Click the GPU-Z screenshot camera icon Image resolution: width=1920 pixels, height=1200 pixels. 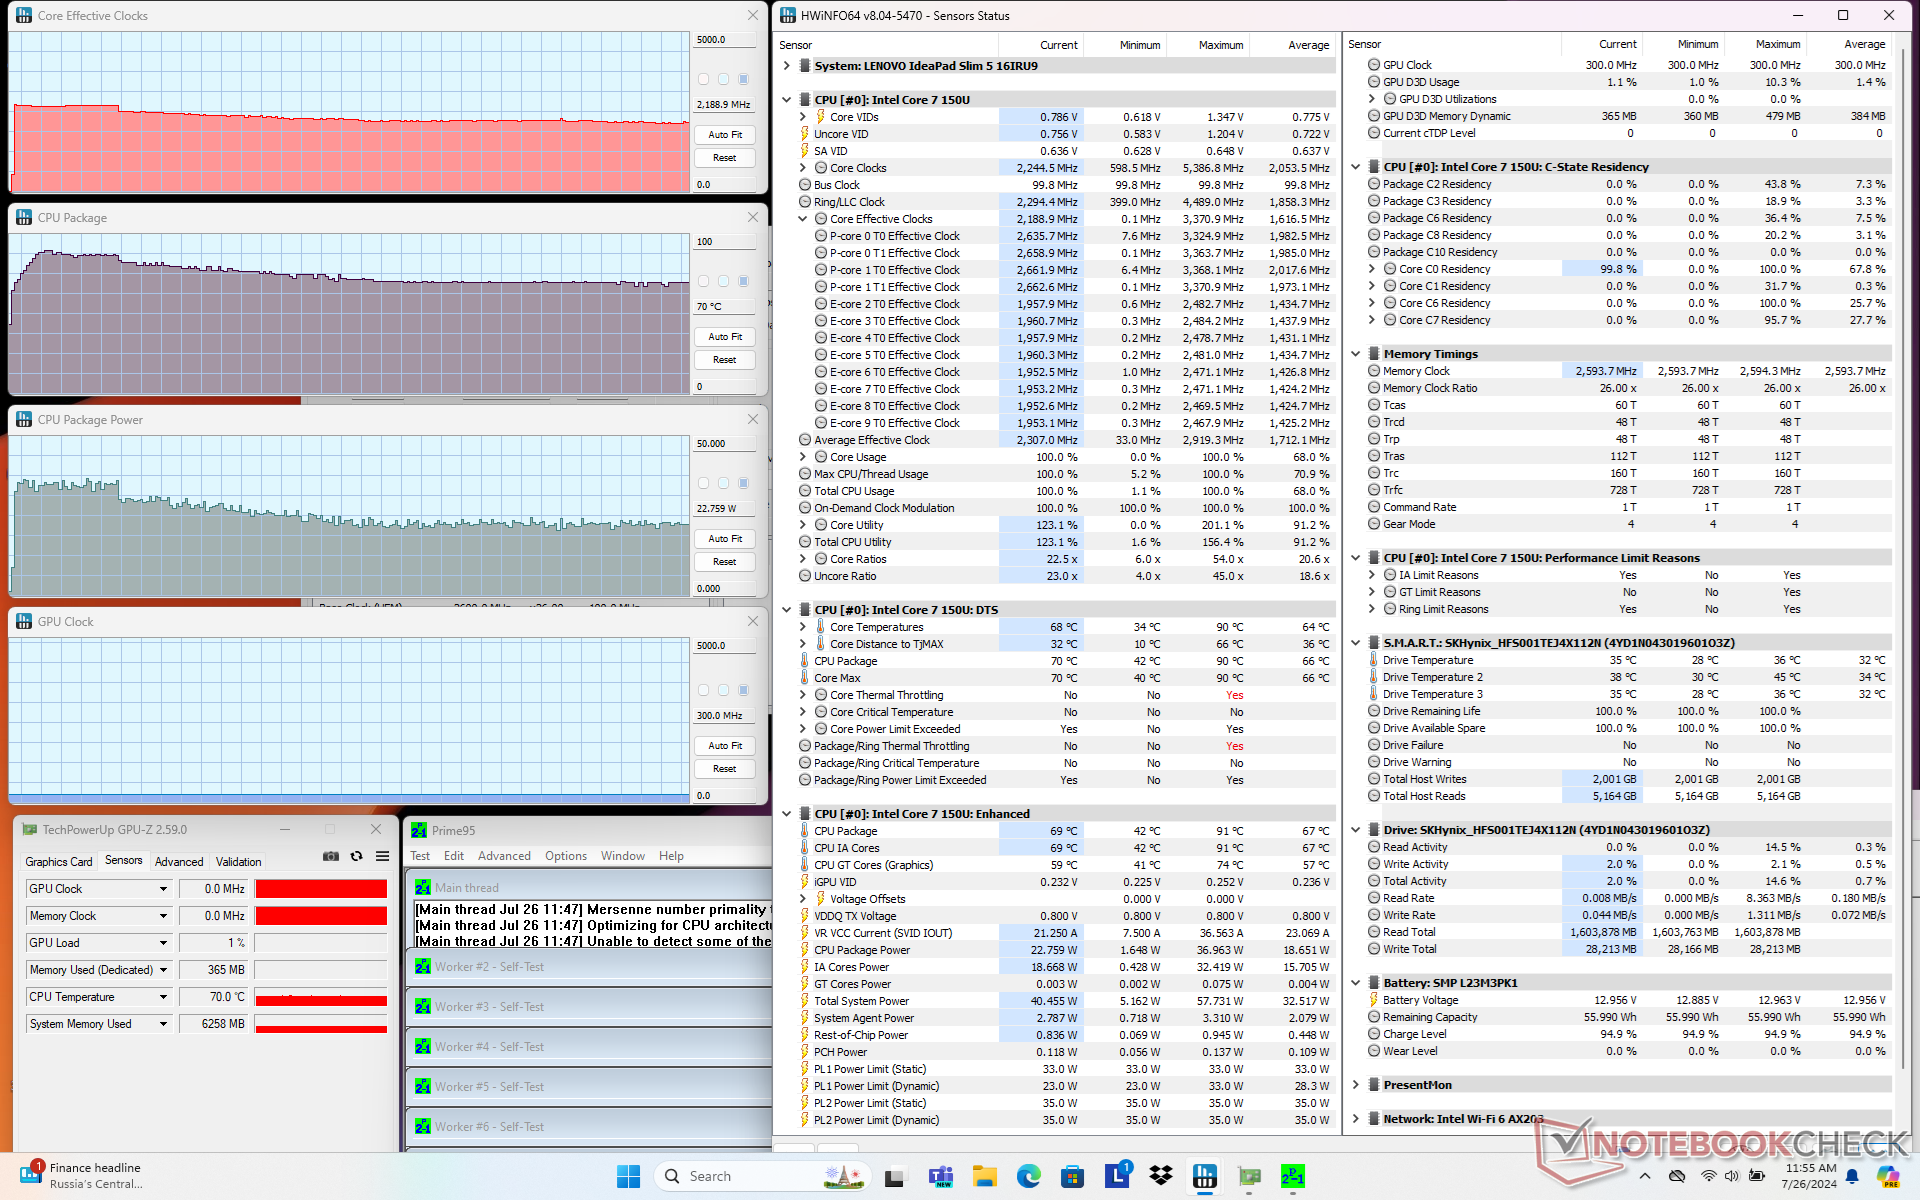(331, 856)
